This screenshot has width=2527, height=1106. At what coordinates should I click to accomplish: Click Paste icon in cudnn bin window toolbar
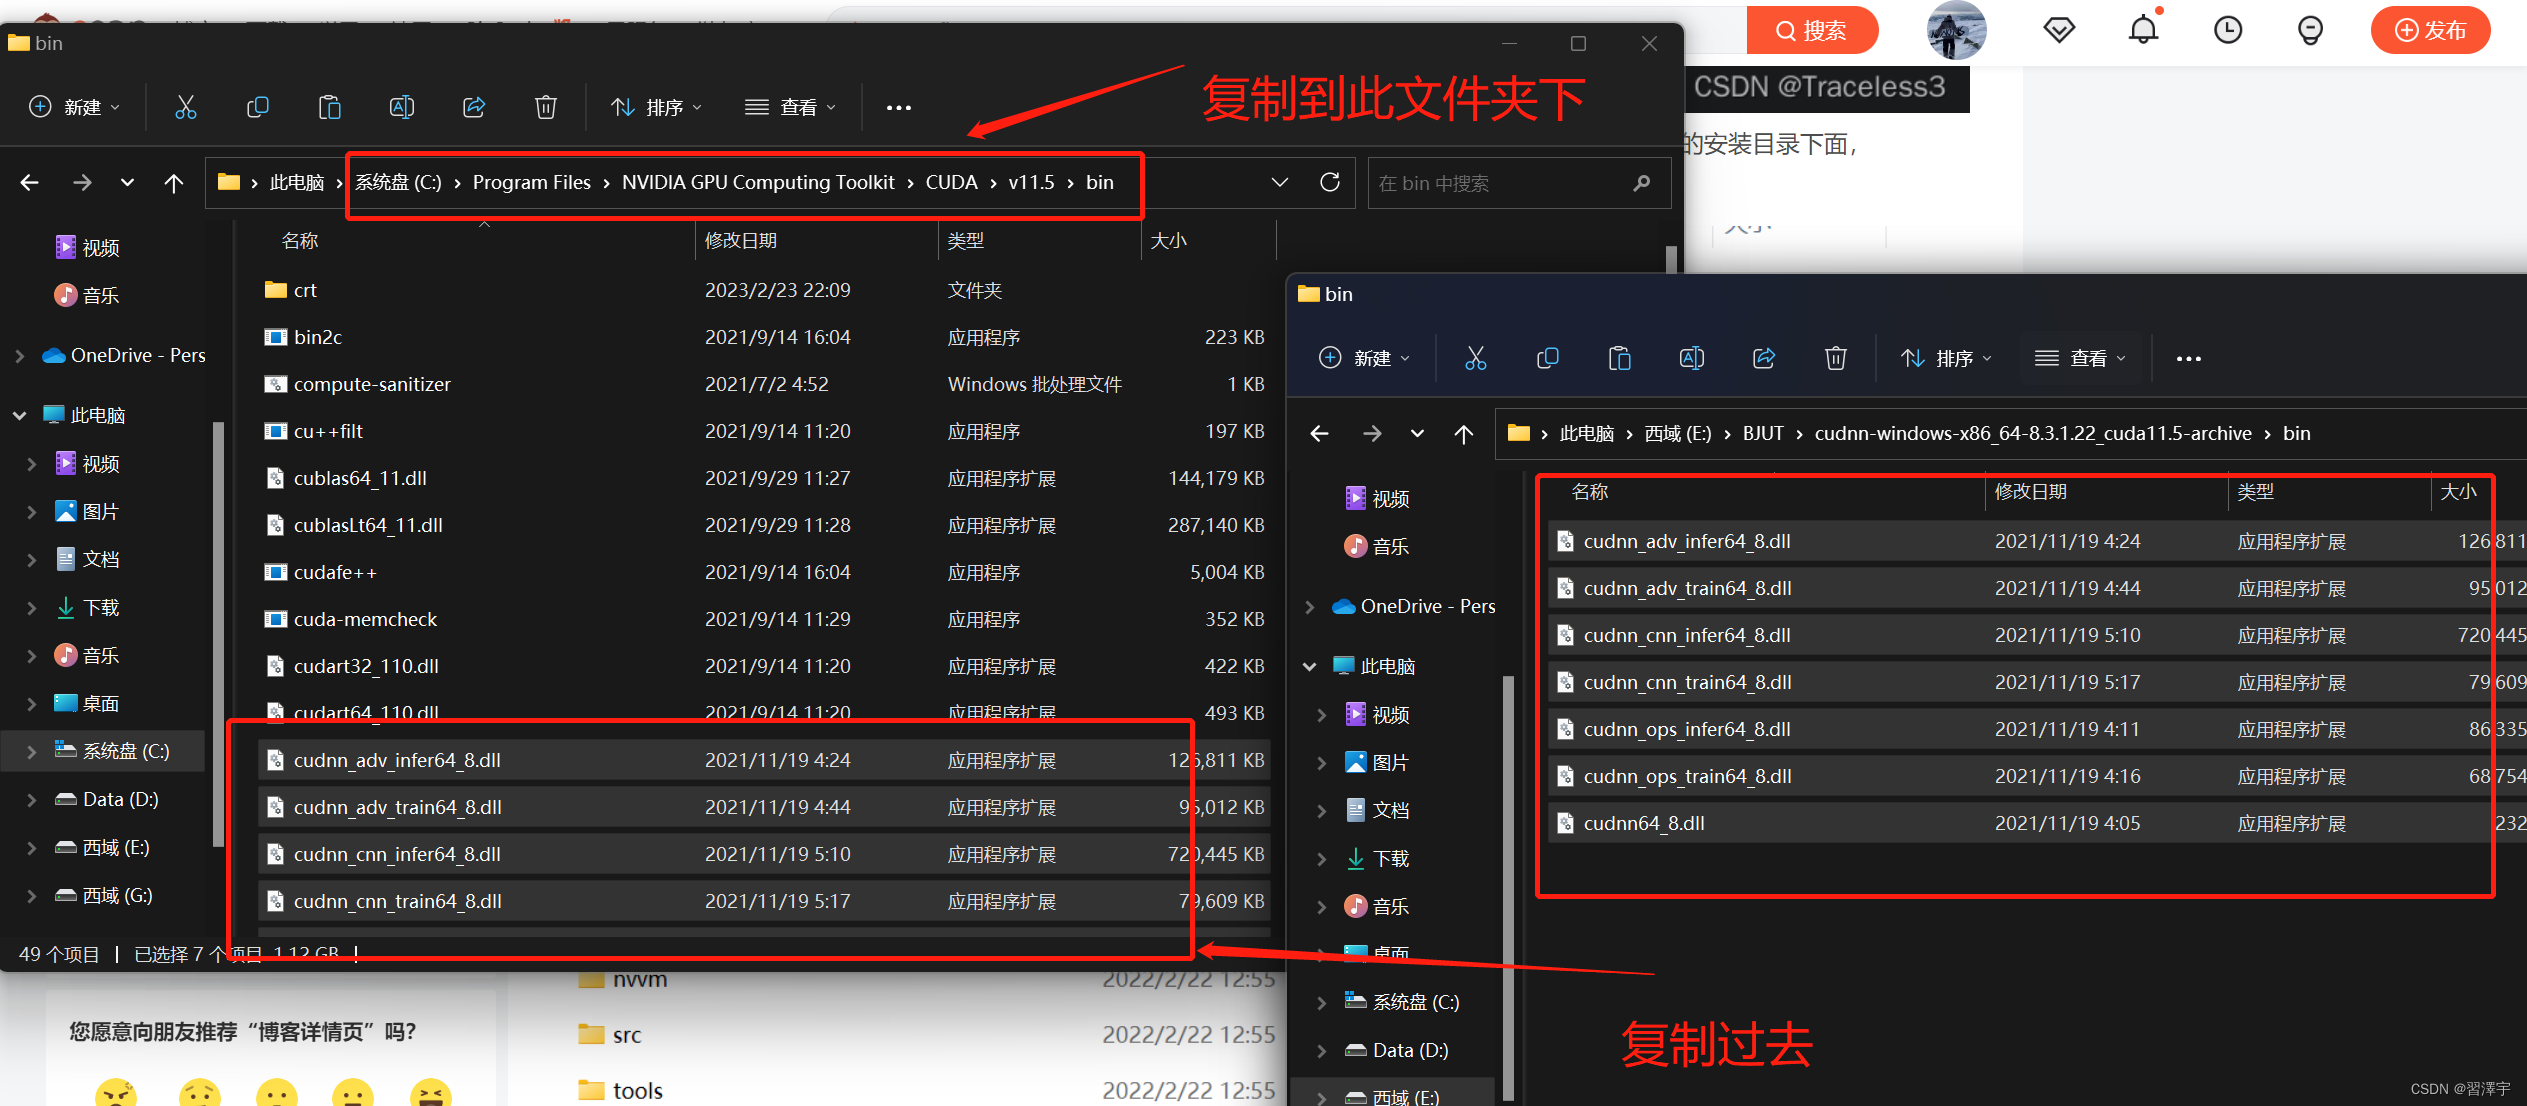click(x=1620, y=358)
